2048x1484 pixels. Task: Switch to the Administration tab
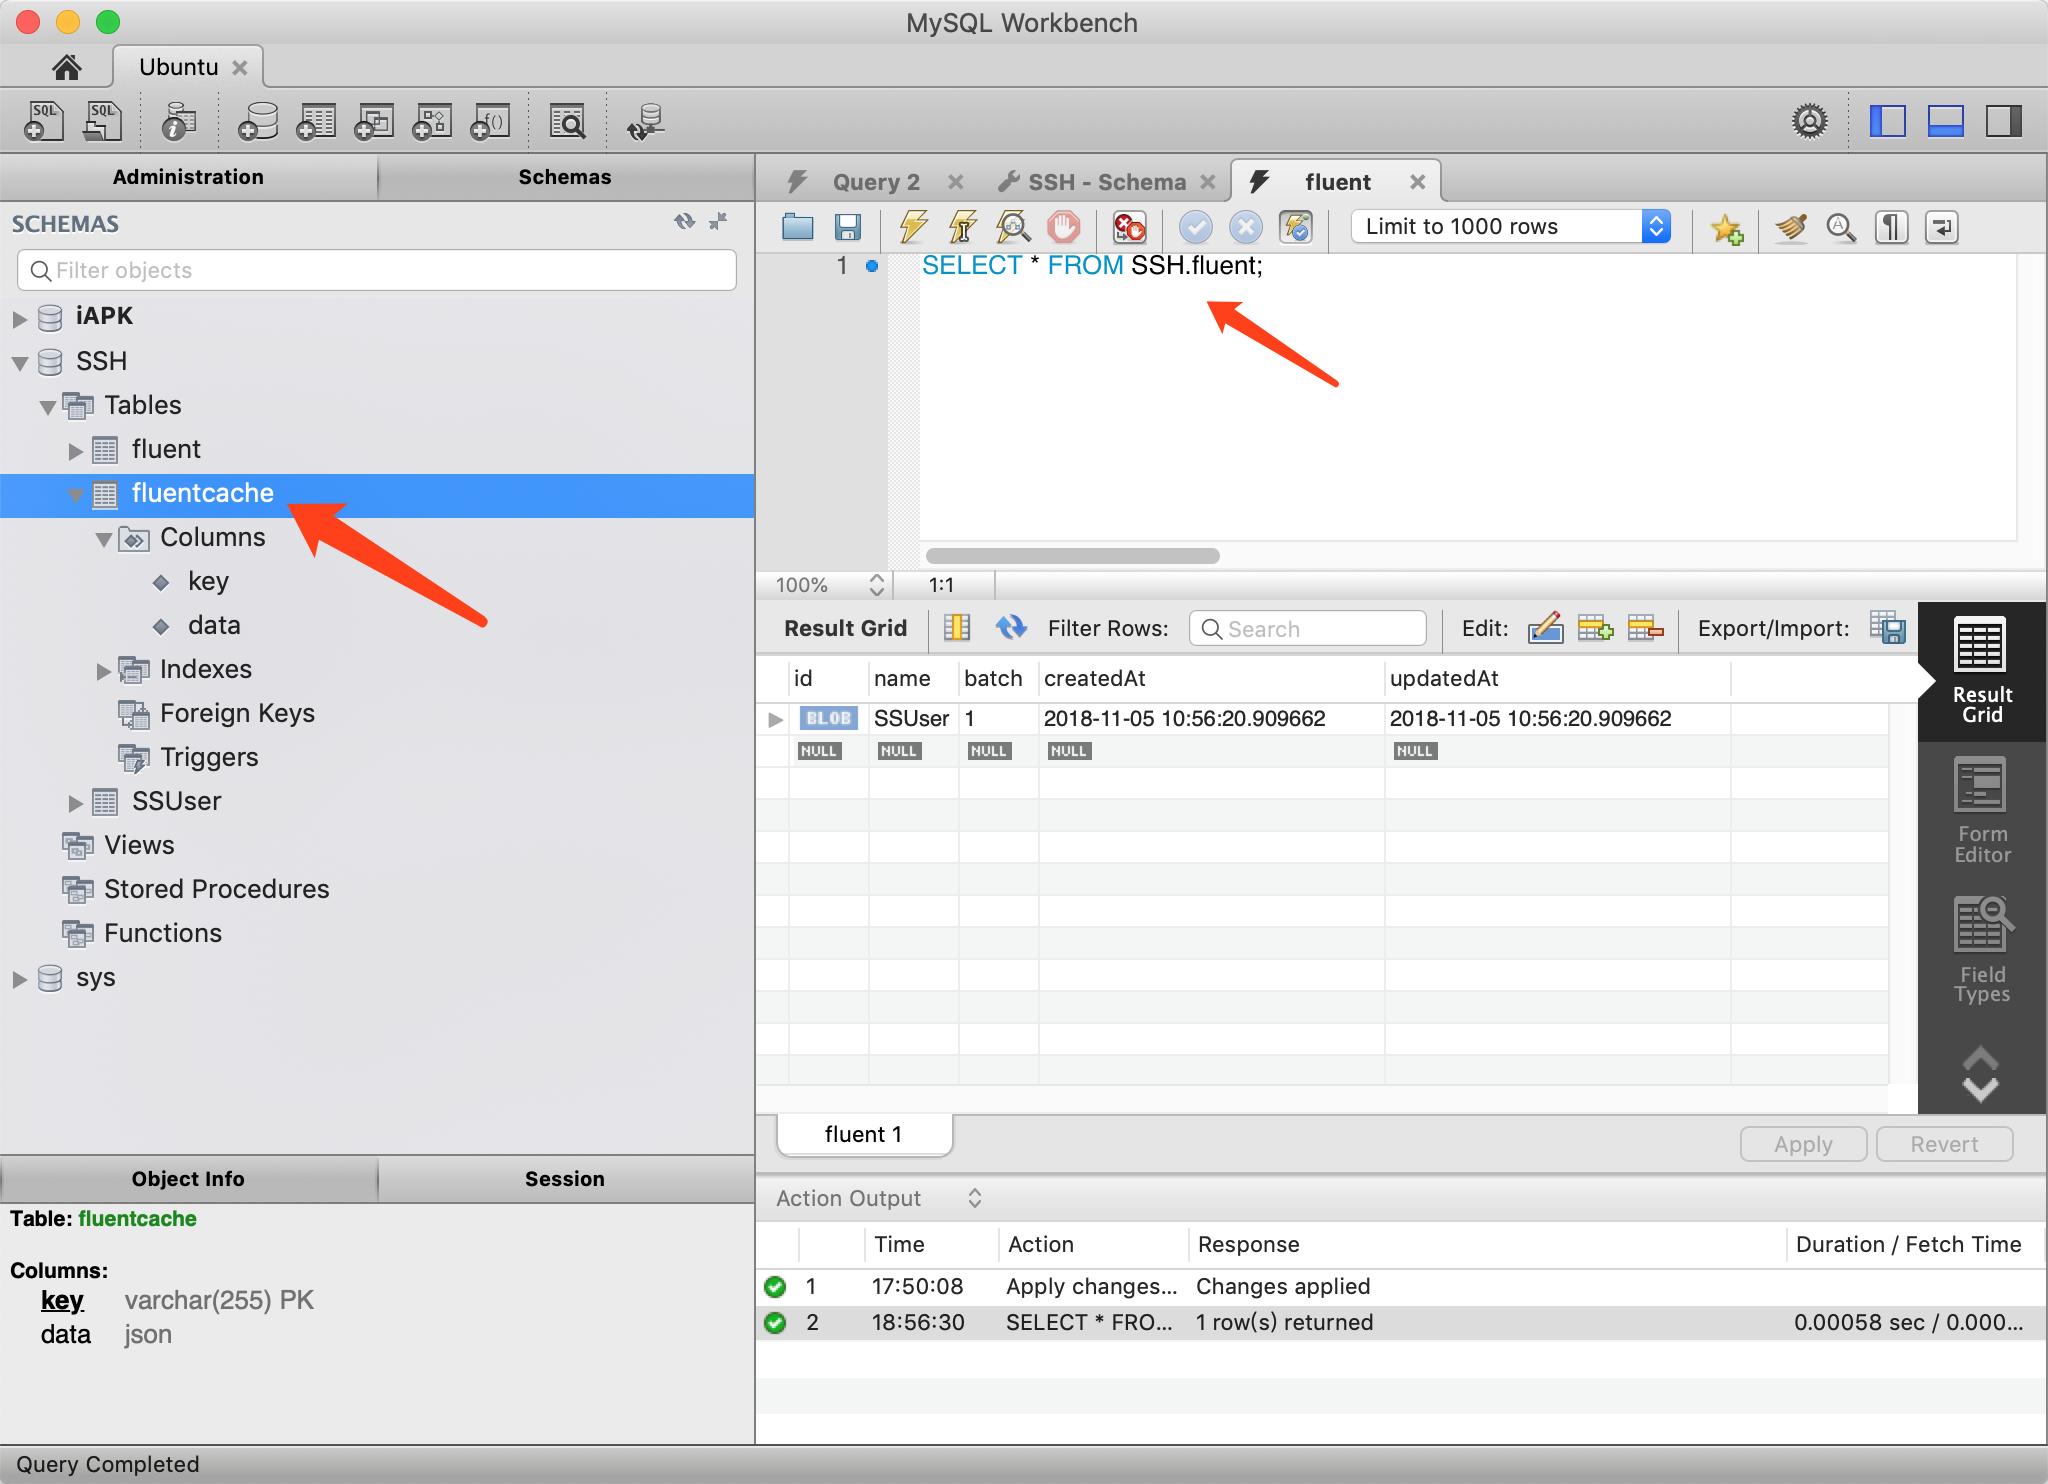click(188, 177)
